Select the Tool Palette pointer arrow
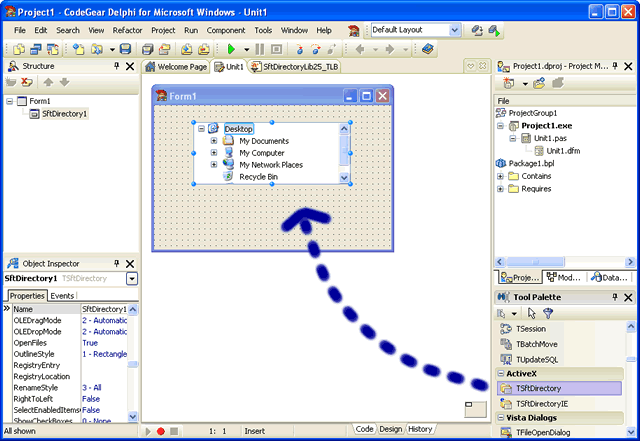The width and height of the screenshot is (640, 441). coord(531,313)
